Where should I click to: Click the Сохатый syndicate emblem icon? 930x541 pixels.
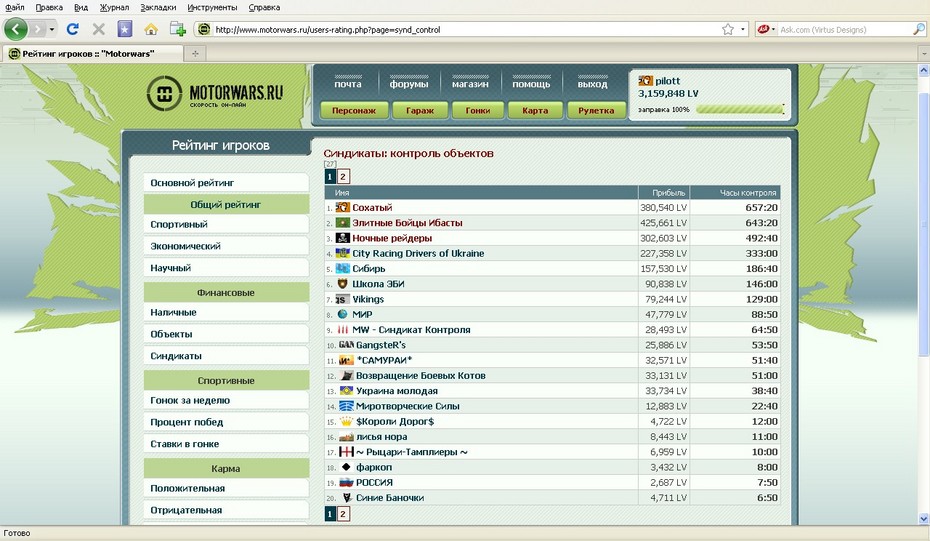(343, 207)
